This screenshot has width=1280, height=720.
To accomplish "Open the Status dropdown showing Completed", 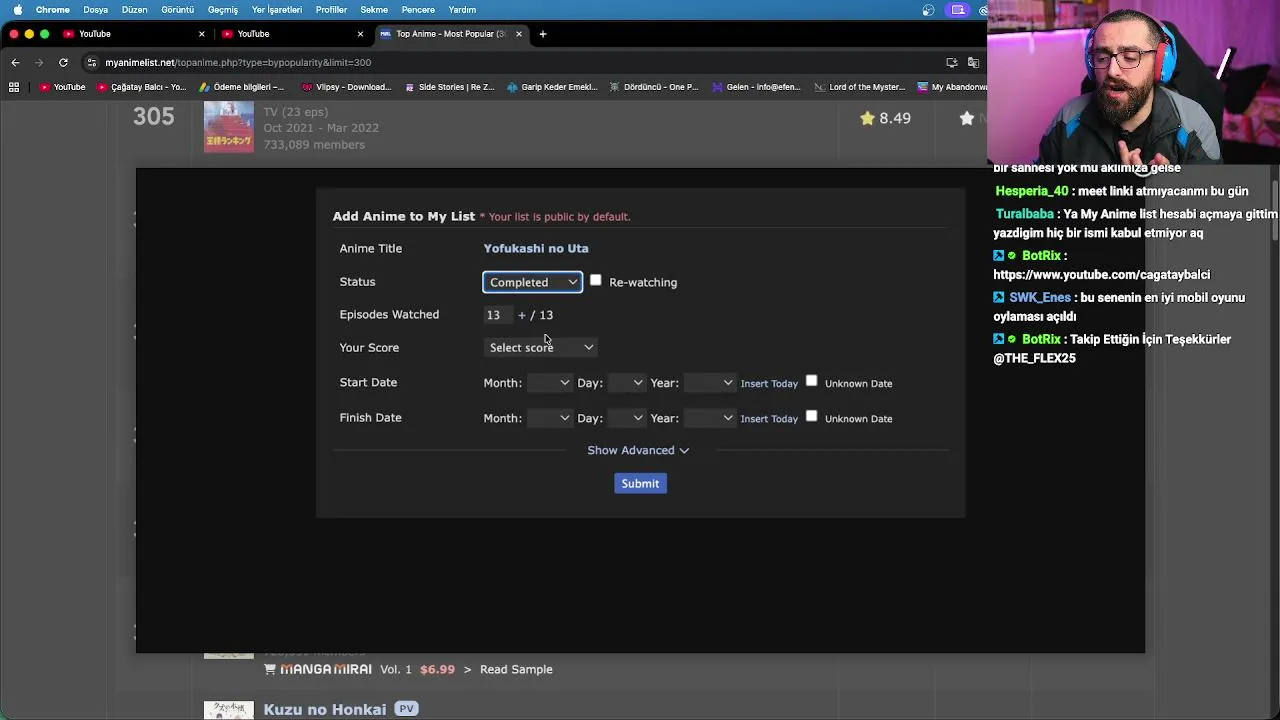I will 533,282.
